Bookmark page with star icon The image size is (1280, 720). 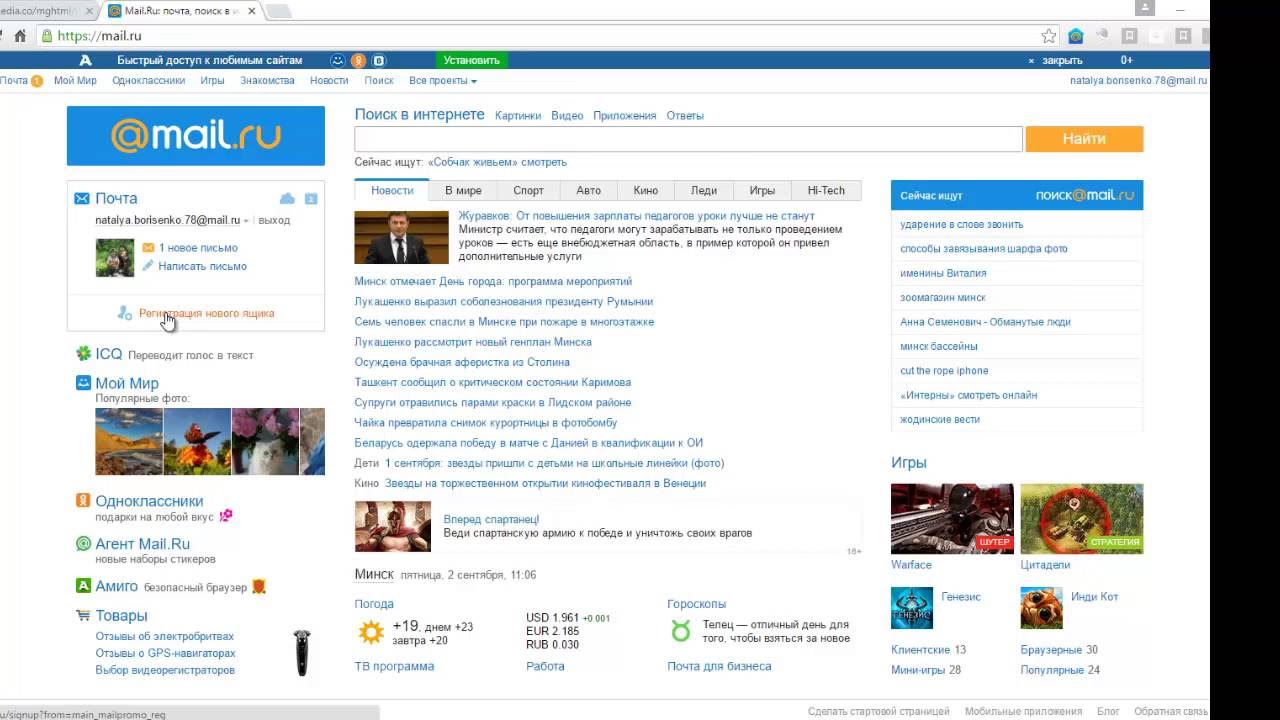[1048, 36]
